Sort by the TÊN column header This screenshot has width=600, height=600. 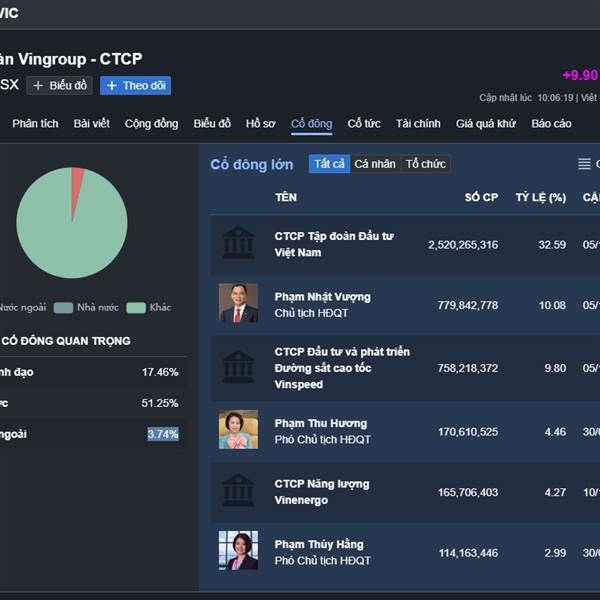pyautogui.click(x=285, y=197)
